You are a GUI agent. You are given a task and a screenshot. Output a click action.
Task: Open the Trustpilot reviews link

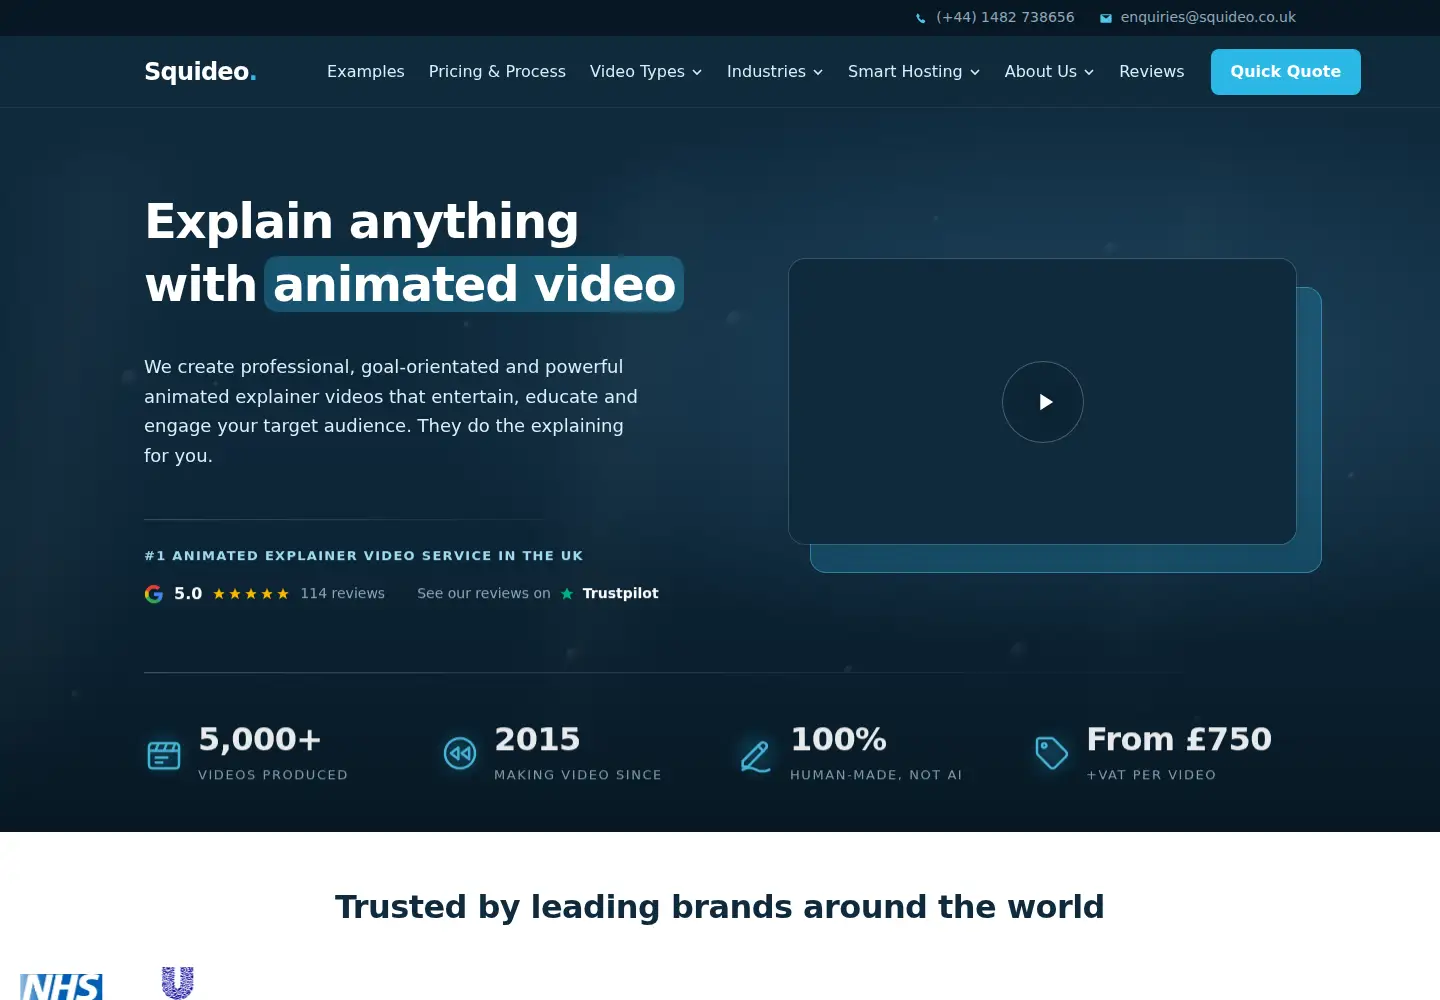click(538, 594)
